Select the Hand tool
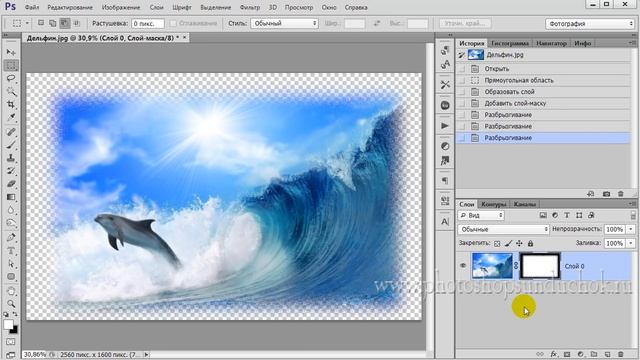 point(11,291)
